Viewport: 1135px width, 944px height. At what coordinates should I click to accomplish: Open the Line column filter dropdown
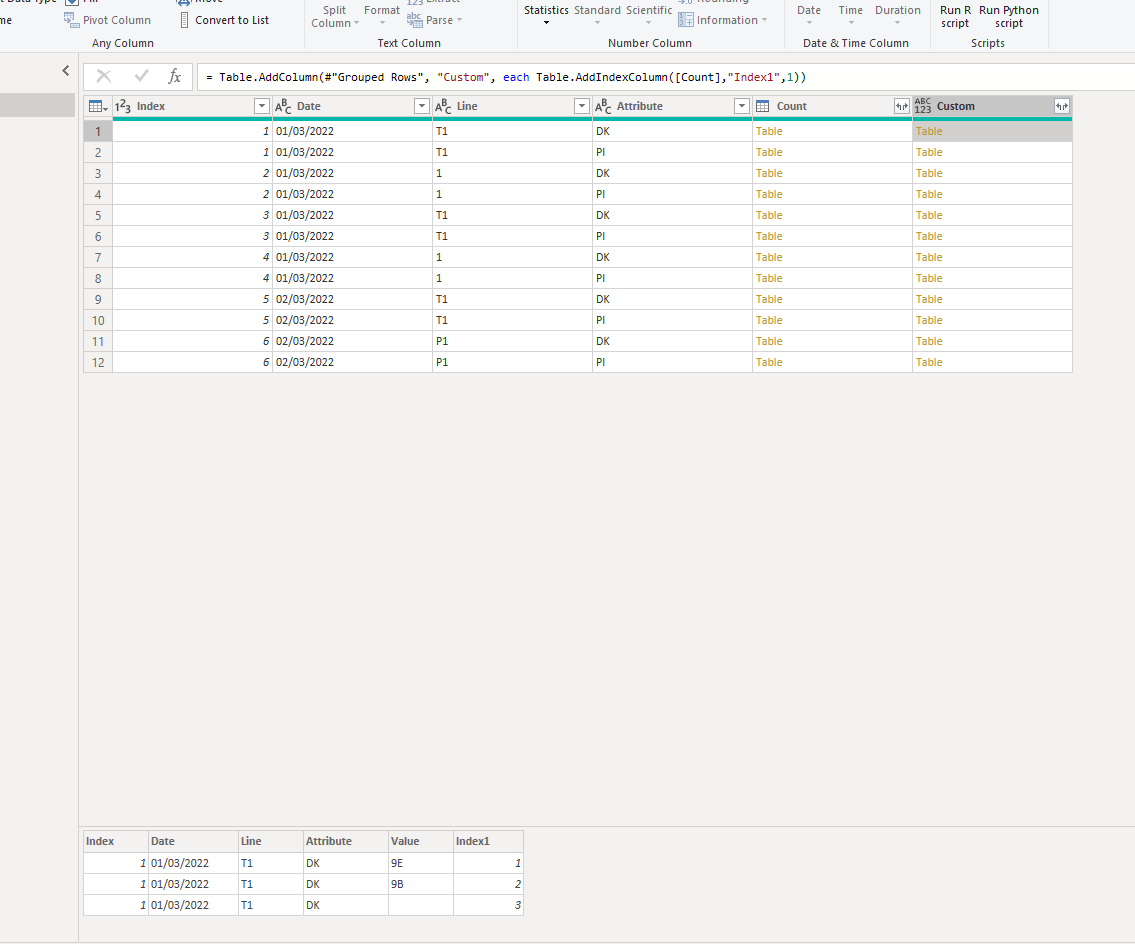click(x=581, y=106)
